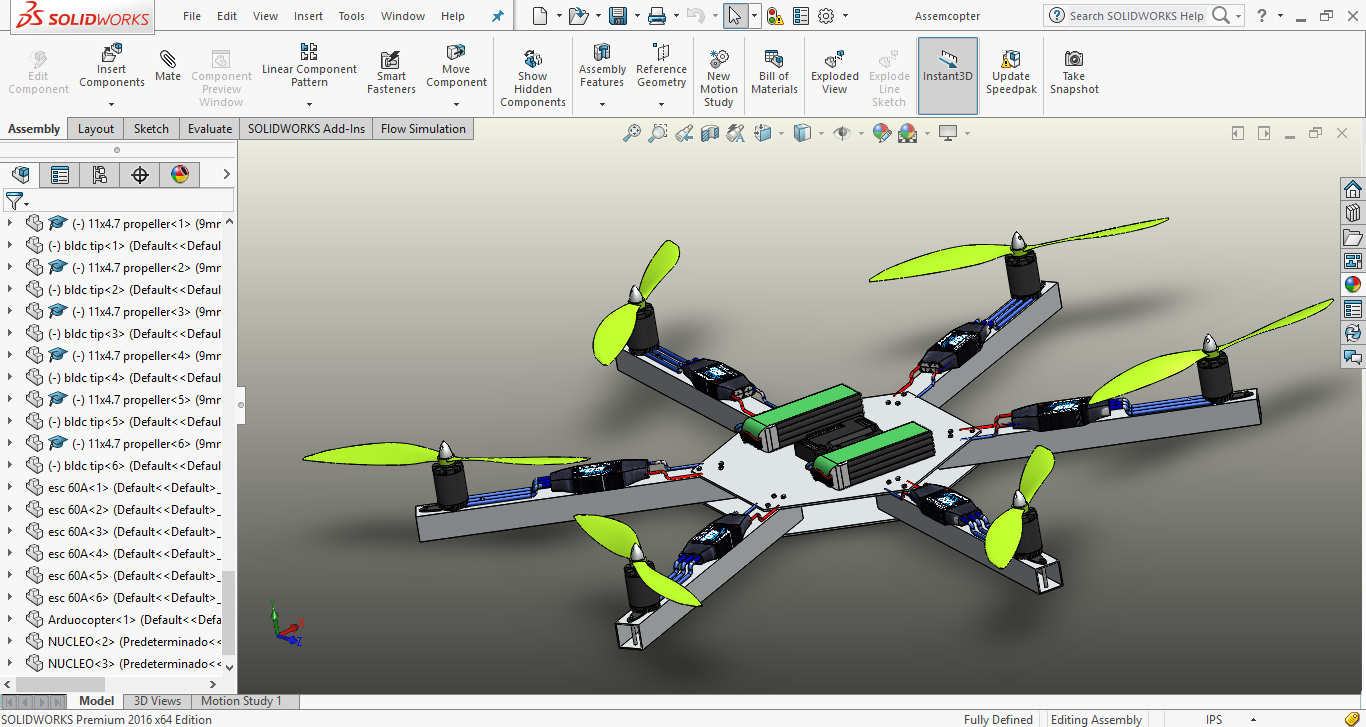Open Assembly Features tool
The height and width of the screenshot is (727, 1366).
(602, 66)
